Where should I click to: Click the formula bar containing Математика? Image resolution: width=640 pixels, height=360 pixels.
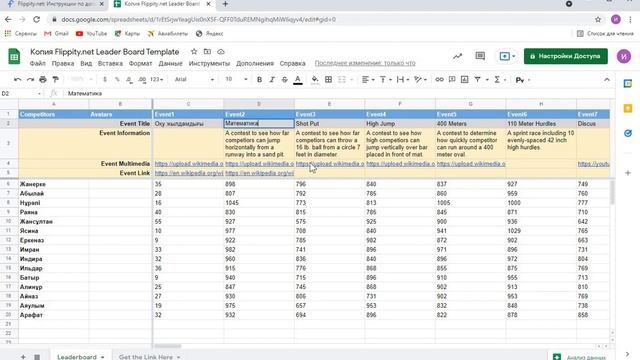339,93
